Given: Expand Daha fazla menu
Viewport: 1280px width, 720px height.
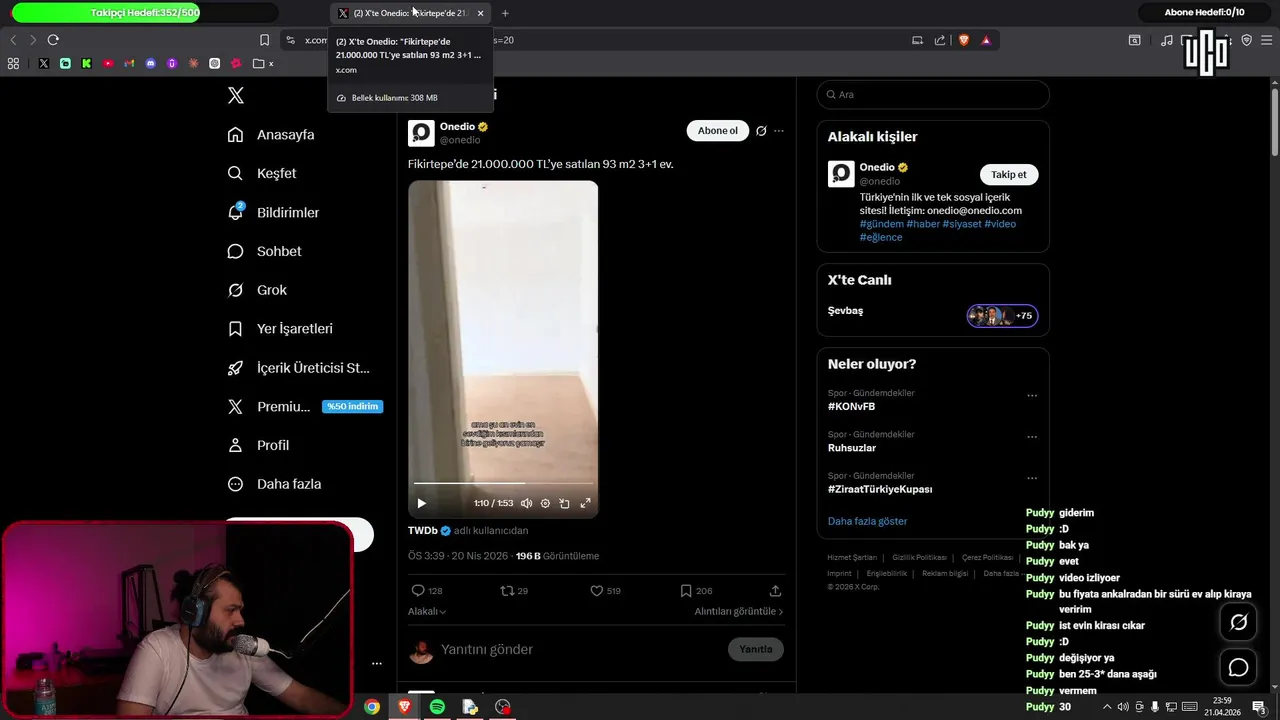Looking at the screenshot, I should click(274, 484).
